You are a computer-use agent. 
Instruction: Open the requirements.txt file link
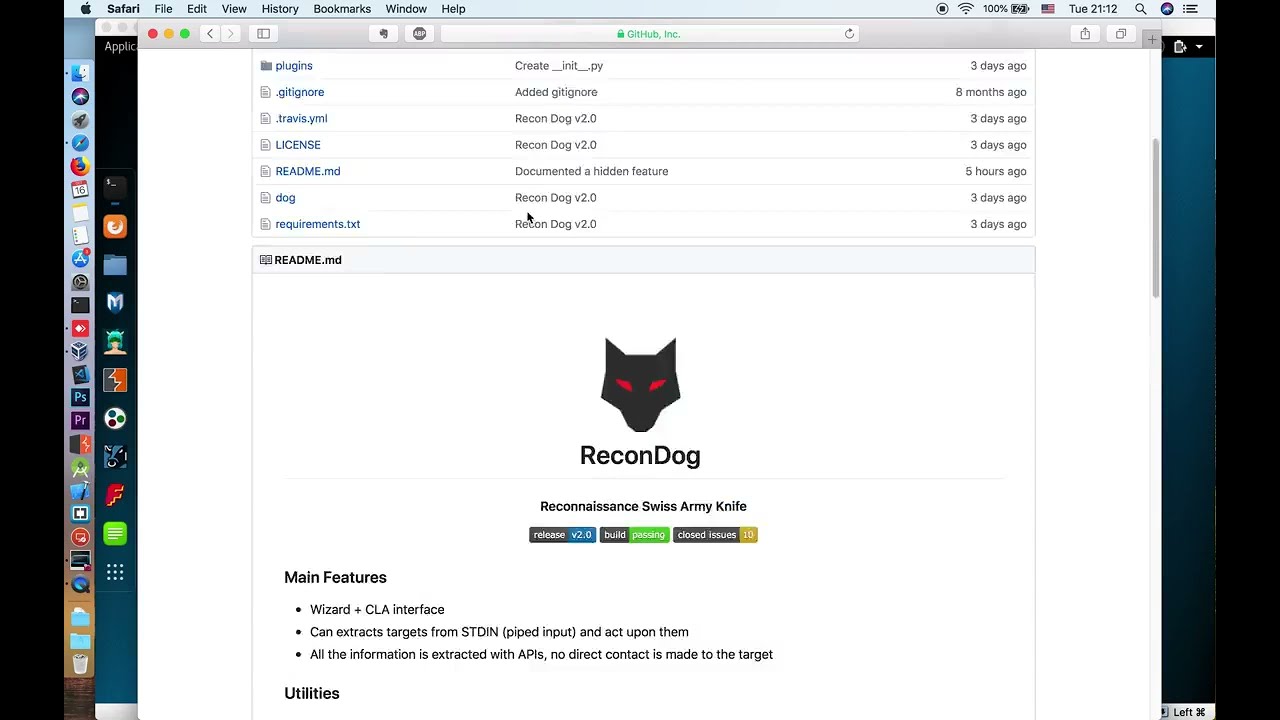318,224
